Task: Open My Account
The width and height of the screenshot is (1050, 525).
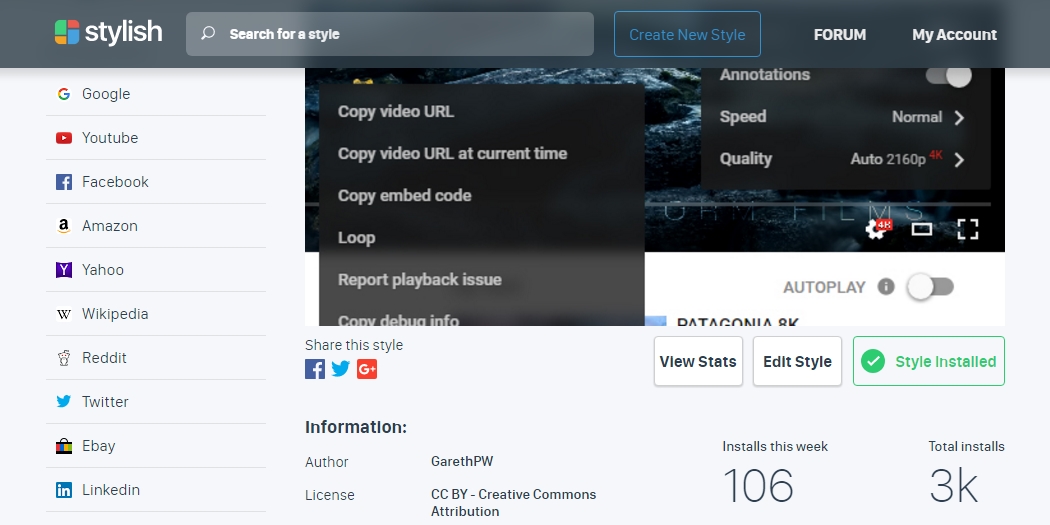Action: [954, 35]
